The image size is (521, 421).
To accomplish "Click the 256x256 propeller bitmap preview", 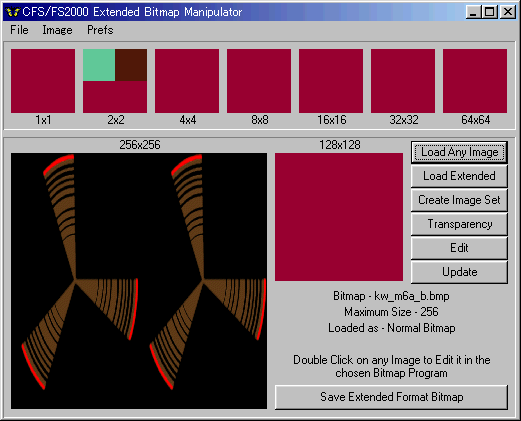I will tap(139, 281).
